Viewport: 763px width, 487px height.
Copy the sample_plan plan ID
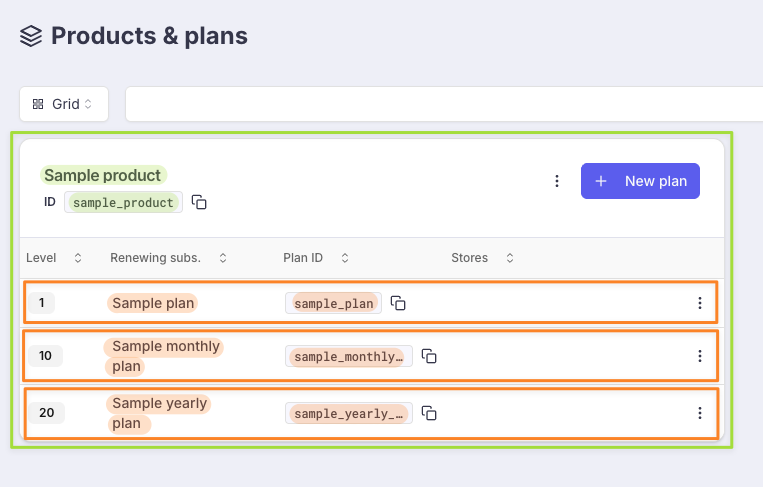[x=398, y=303]
